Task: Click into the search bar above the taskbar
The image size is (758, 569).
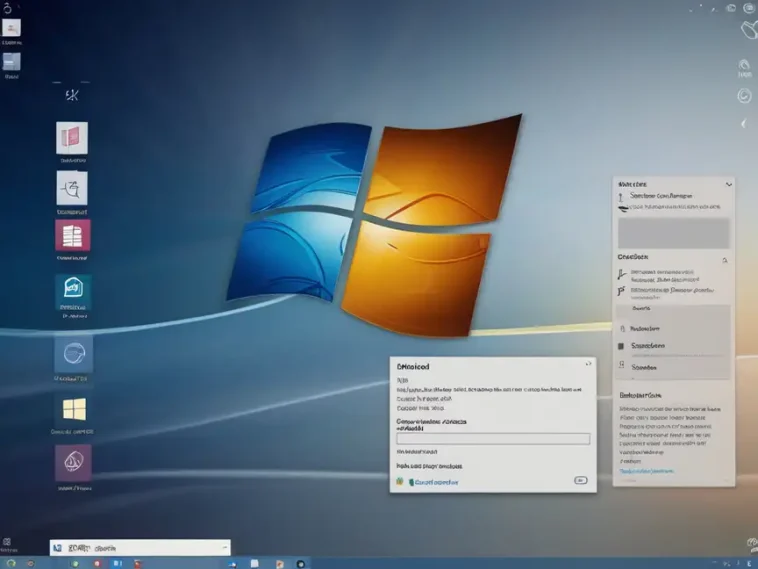Action: 140,548
